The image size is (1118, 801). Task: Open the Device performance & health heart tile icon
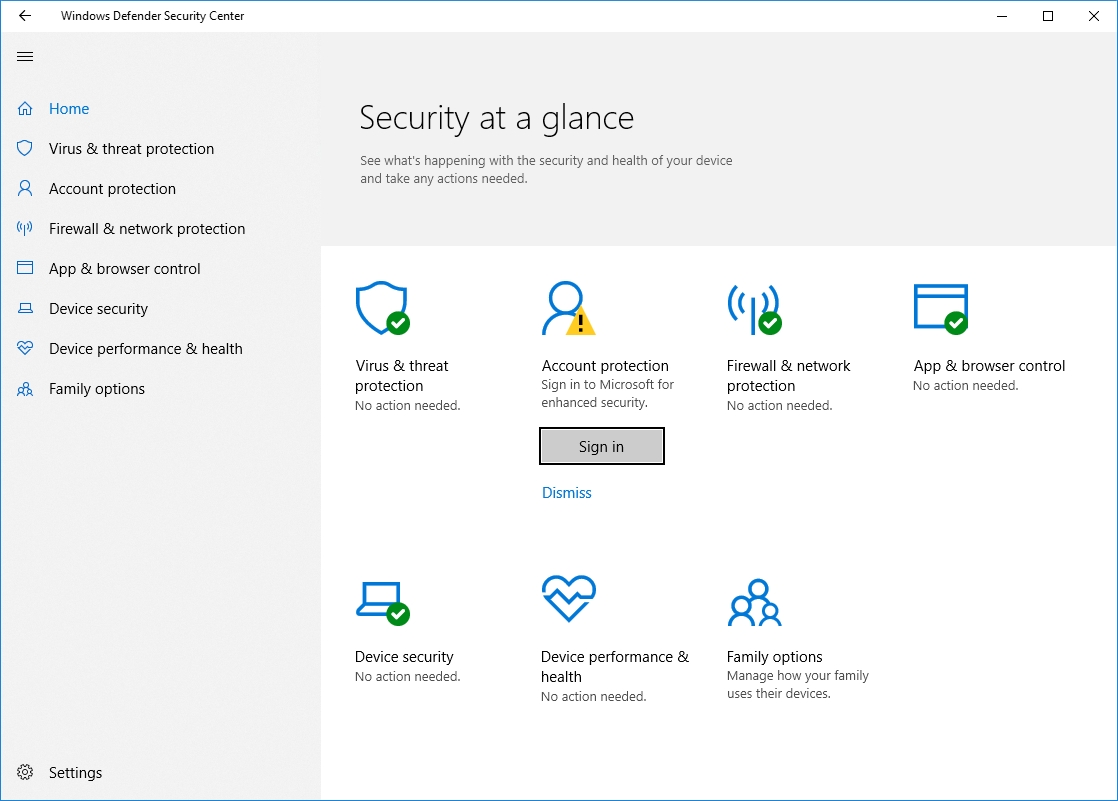point(568,598)
